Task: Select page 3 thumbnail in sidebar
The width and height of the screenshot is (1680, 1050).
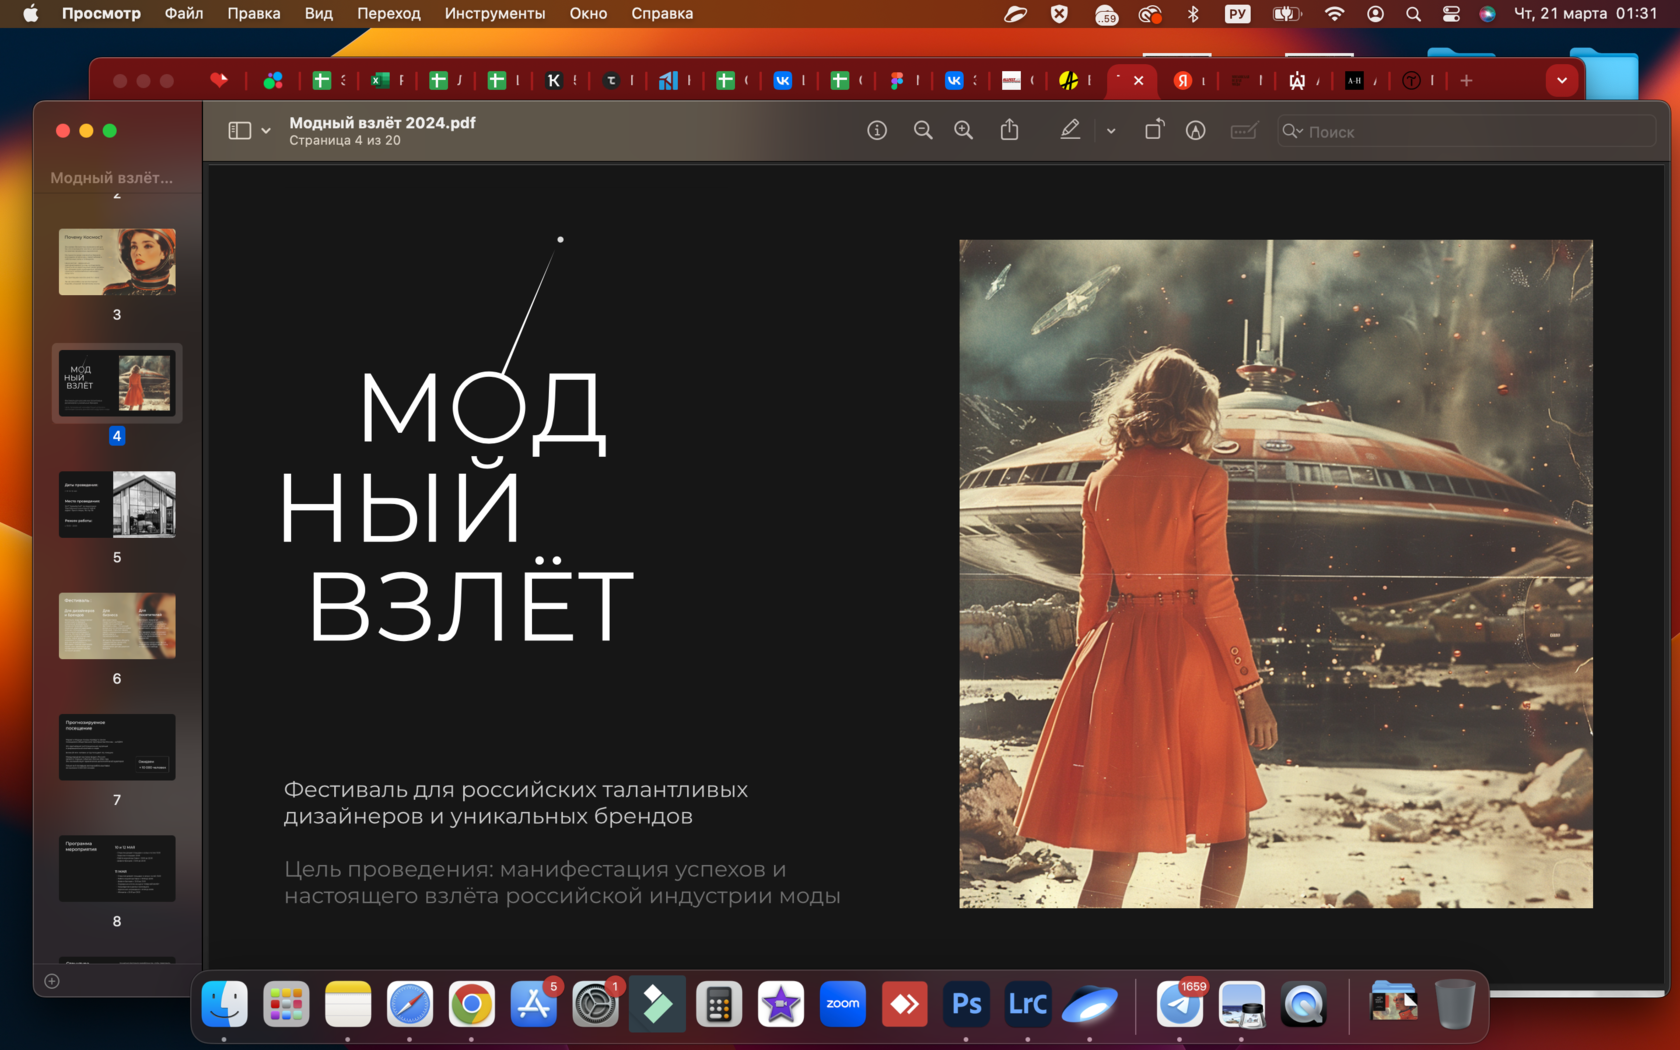Action: (117, 262)
